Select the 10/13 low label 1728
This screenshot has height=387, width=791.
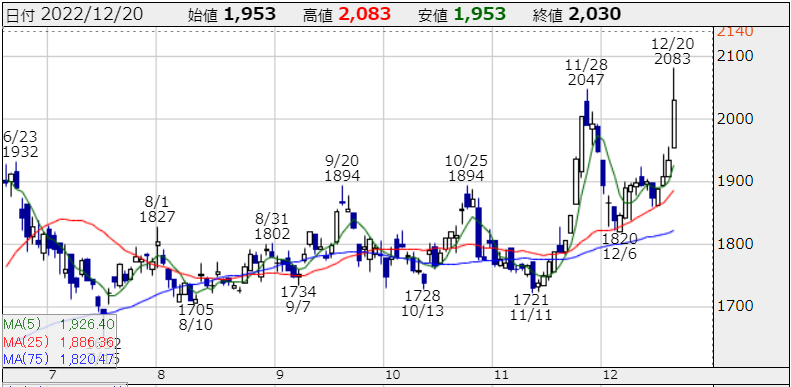tap(423, 303)
